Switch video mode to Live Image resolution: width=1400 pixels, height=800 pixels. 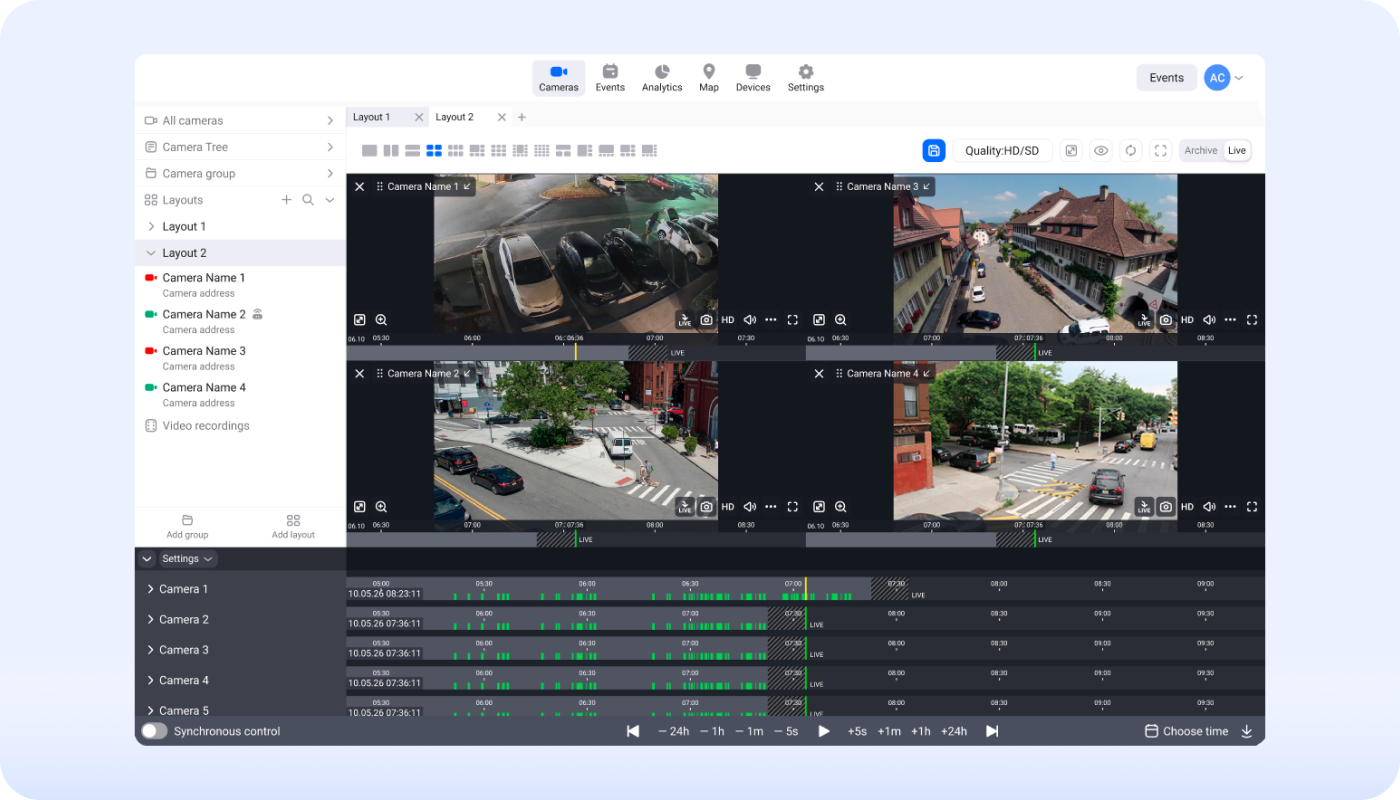(1237, 151)
